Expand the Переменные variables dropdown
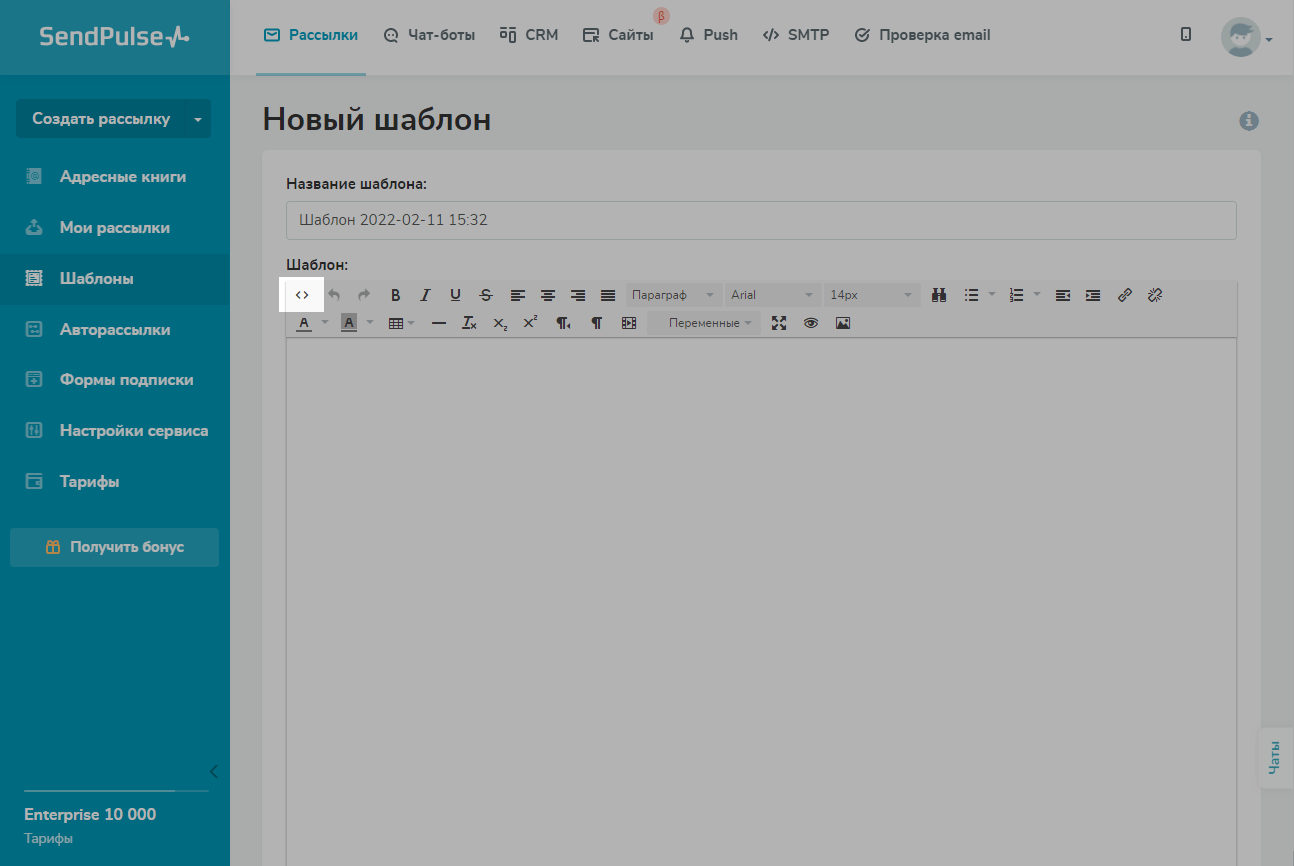This screenshot has width=1294, height=866. pyautogui.click(x=709, y=323)
